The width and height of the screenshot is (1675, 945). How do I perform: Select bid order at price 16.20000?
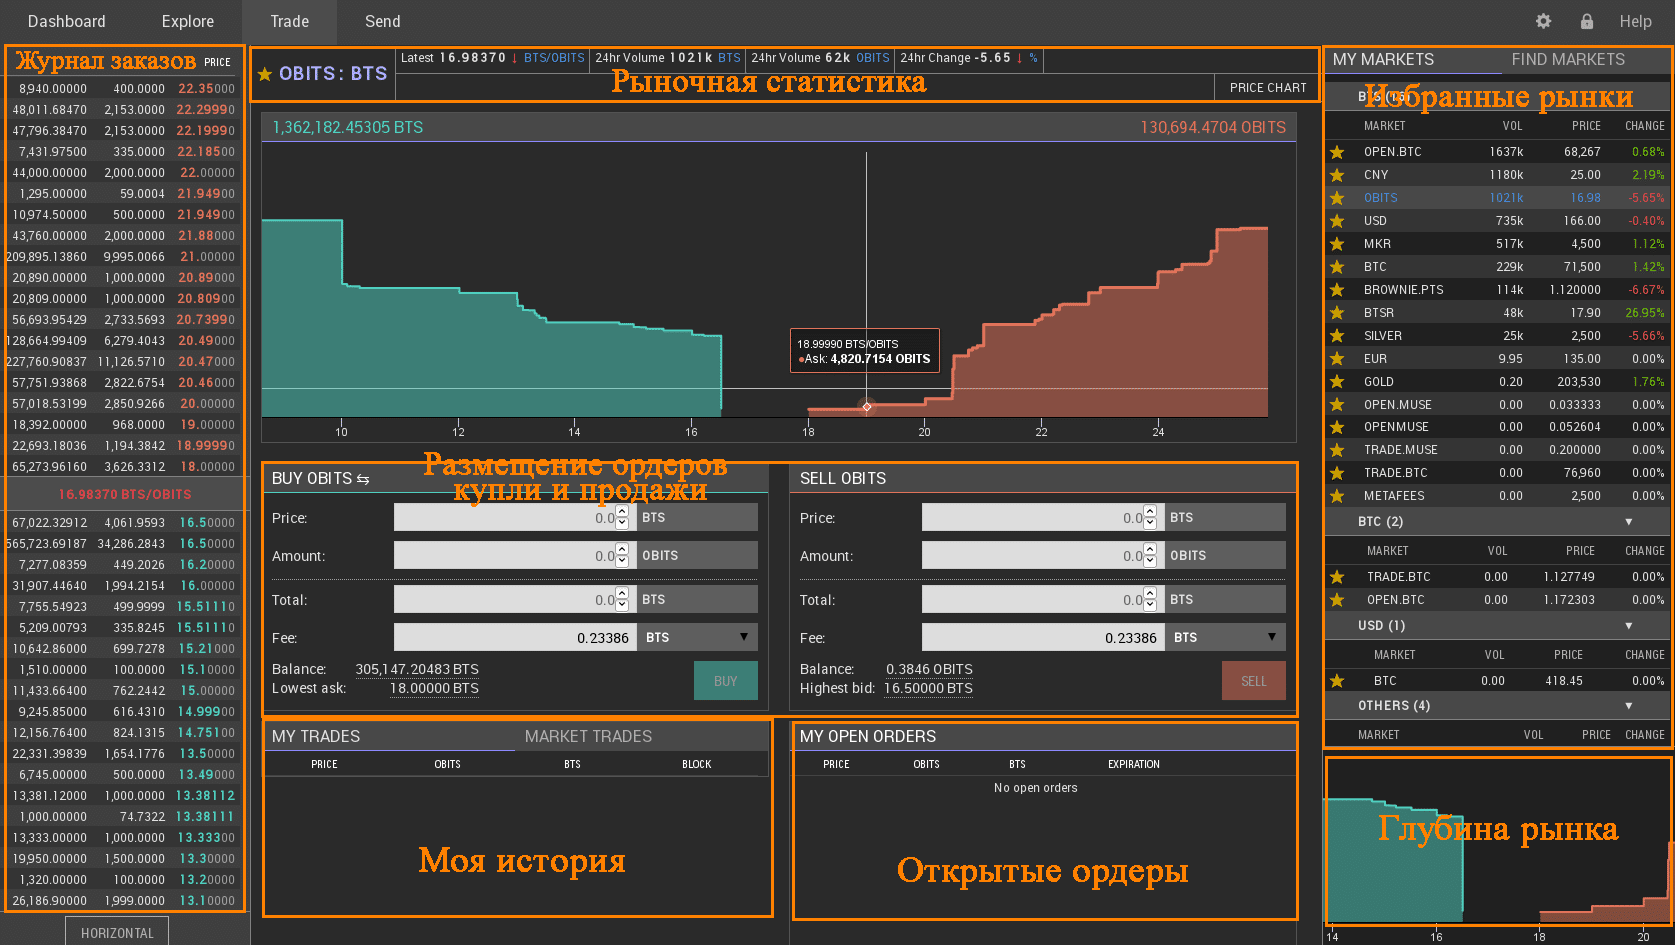coord(124,565)
